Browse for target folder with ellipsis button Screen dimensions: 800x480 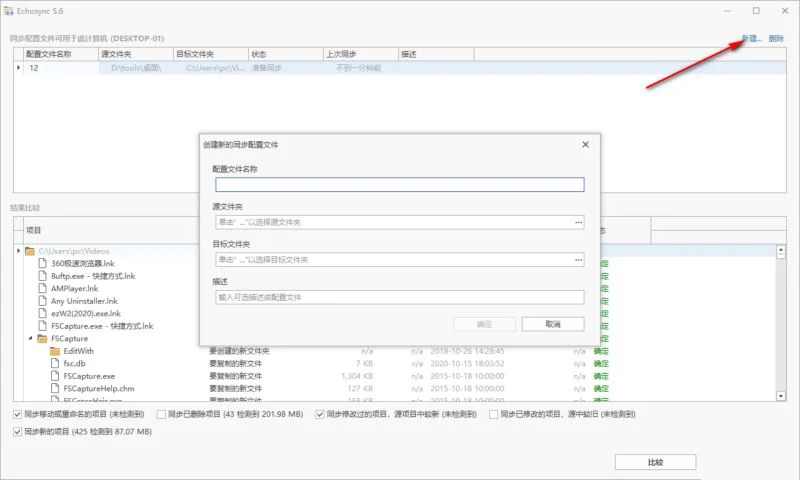click(x=578, y=260)
